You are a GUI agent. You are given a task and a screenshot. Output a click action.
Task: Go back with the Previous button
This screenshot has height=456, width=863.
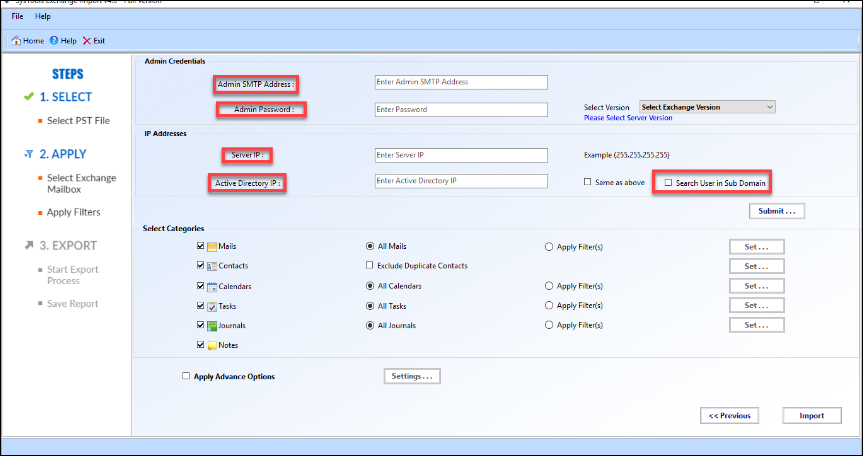[x=729, y=416]
